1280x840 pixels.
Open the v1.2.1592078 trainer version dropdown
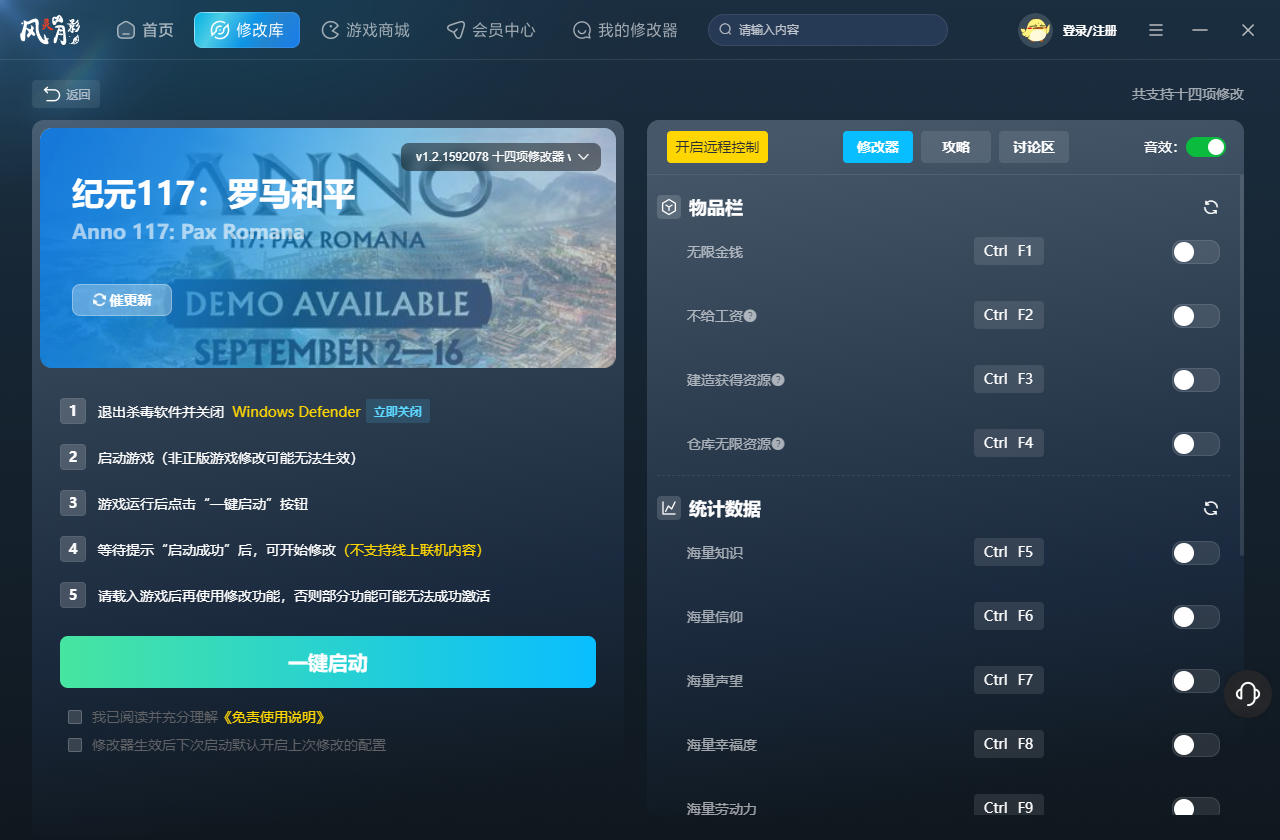tap(500, 156)
